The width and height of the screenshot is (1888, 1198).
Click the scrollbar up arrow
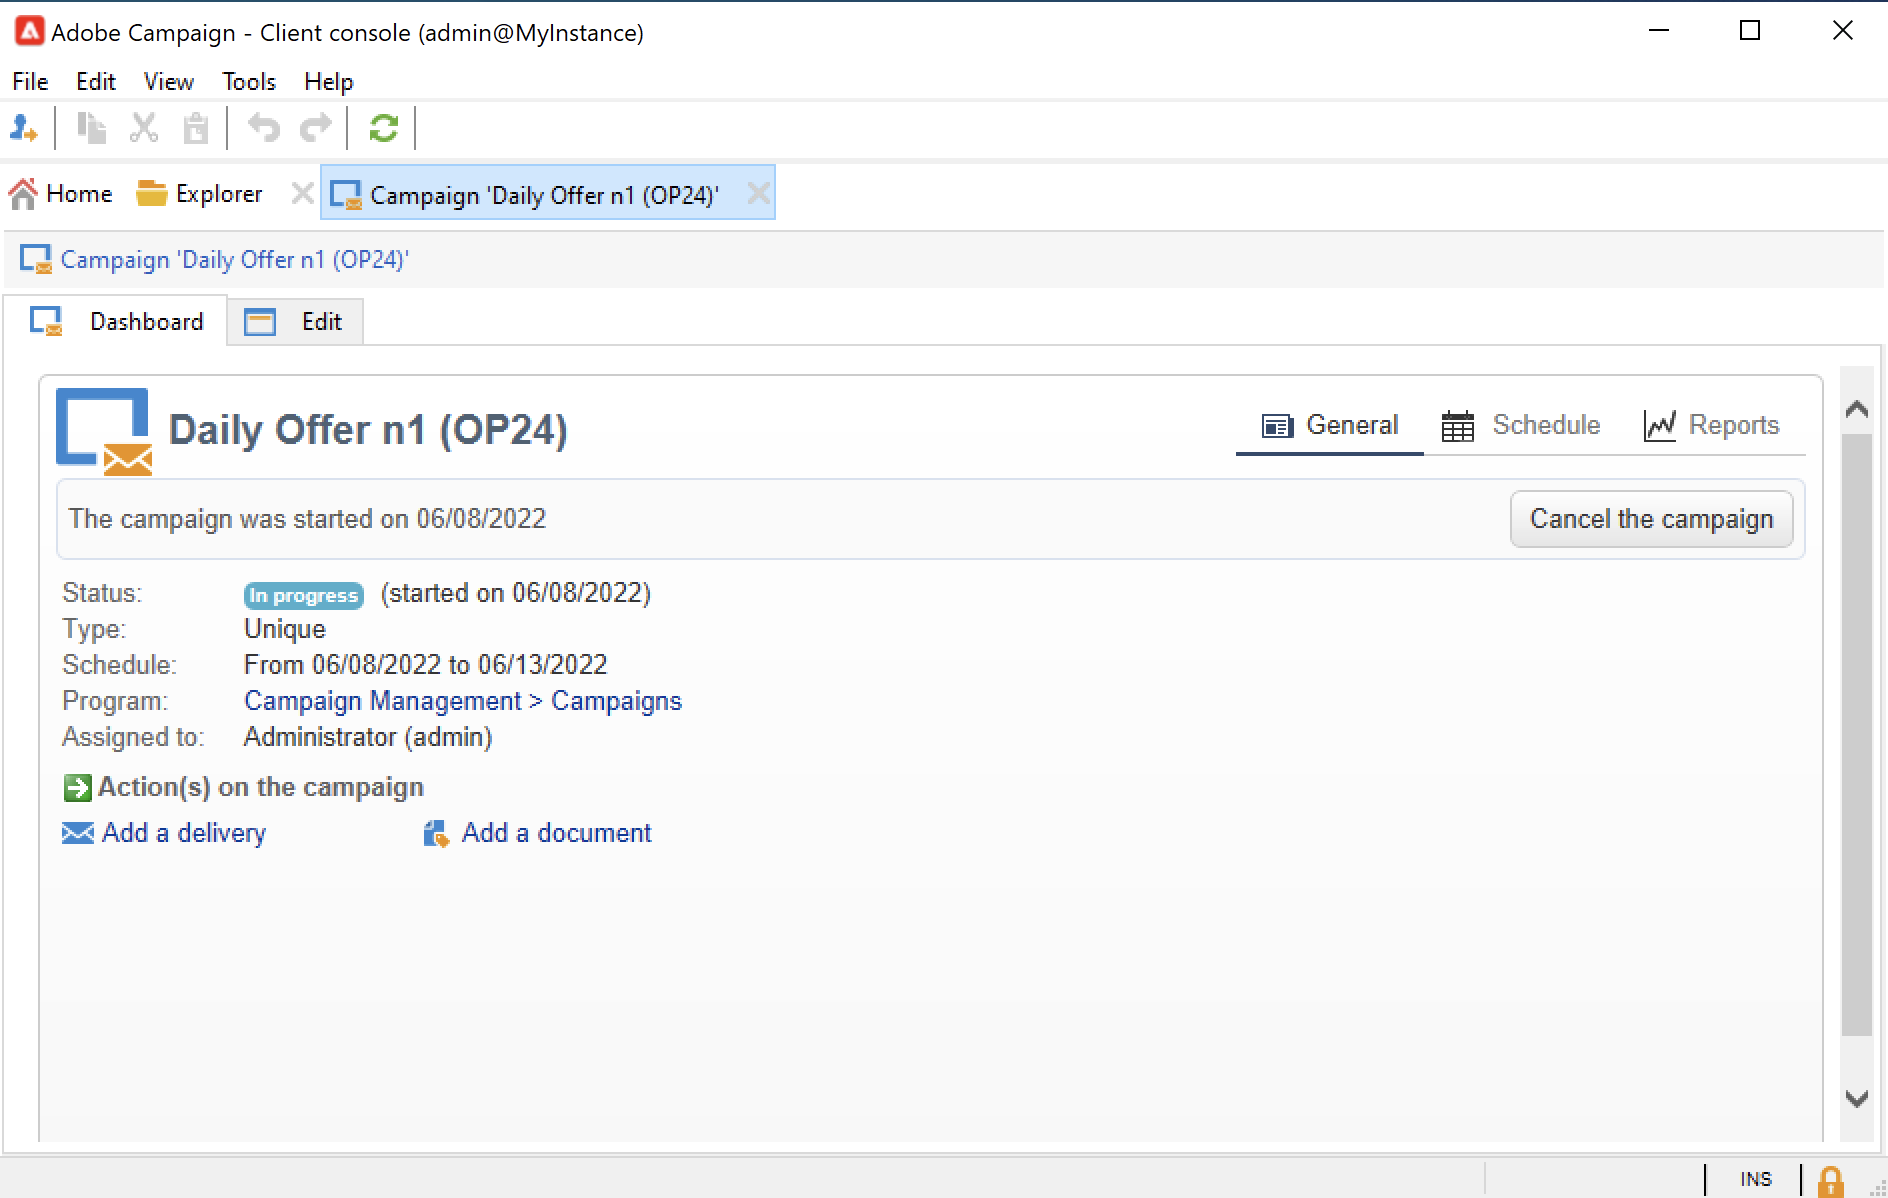point(1857,408)
